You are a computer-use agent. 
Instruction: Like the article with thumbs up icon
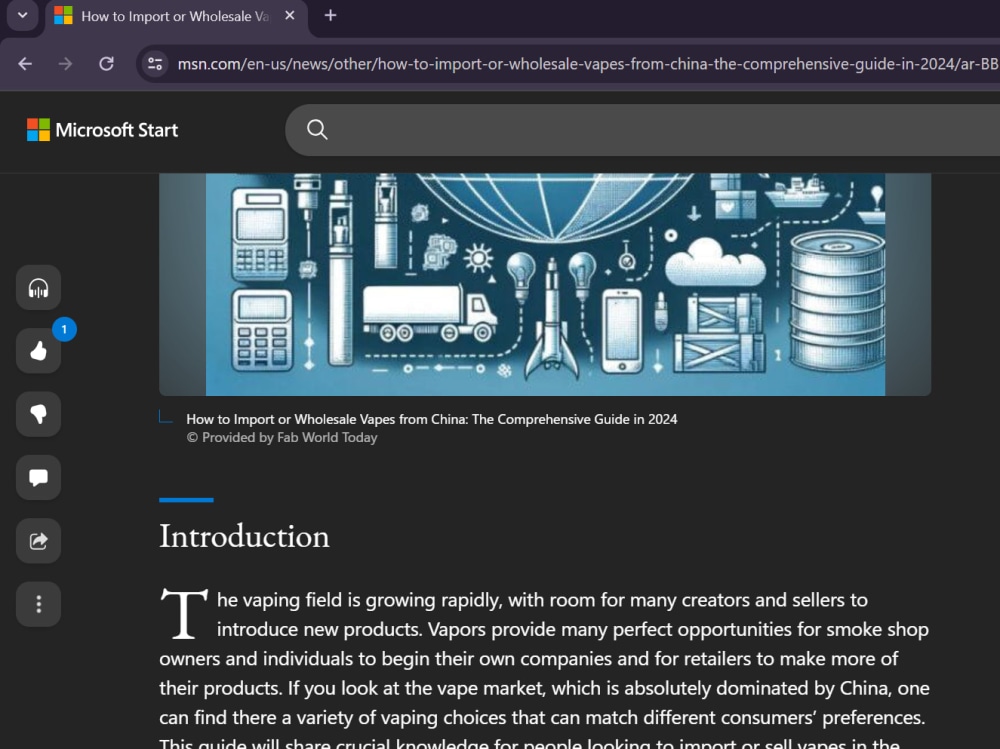click(x=38, y=351)
